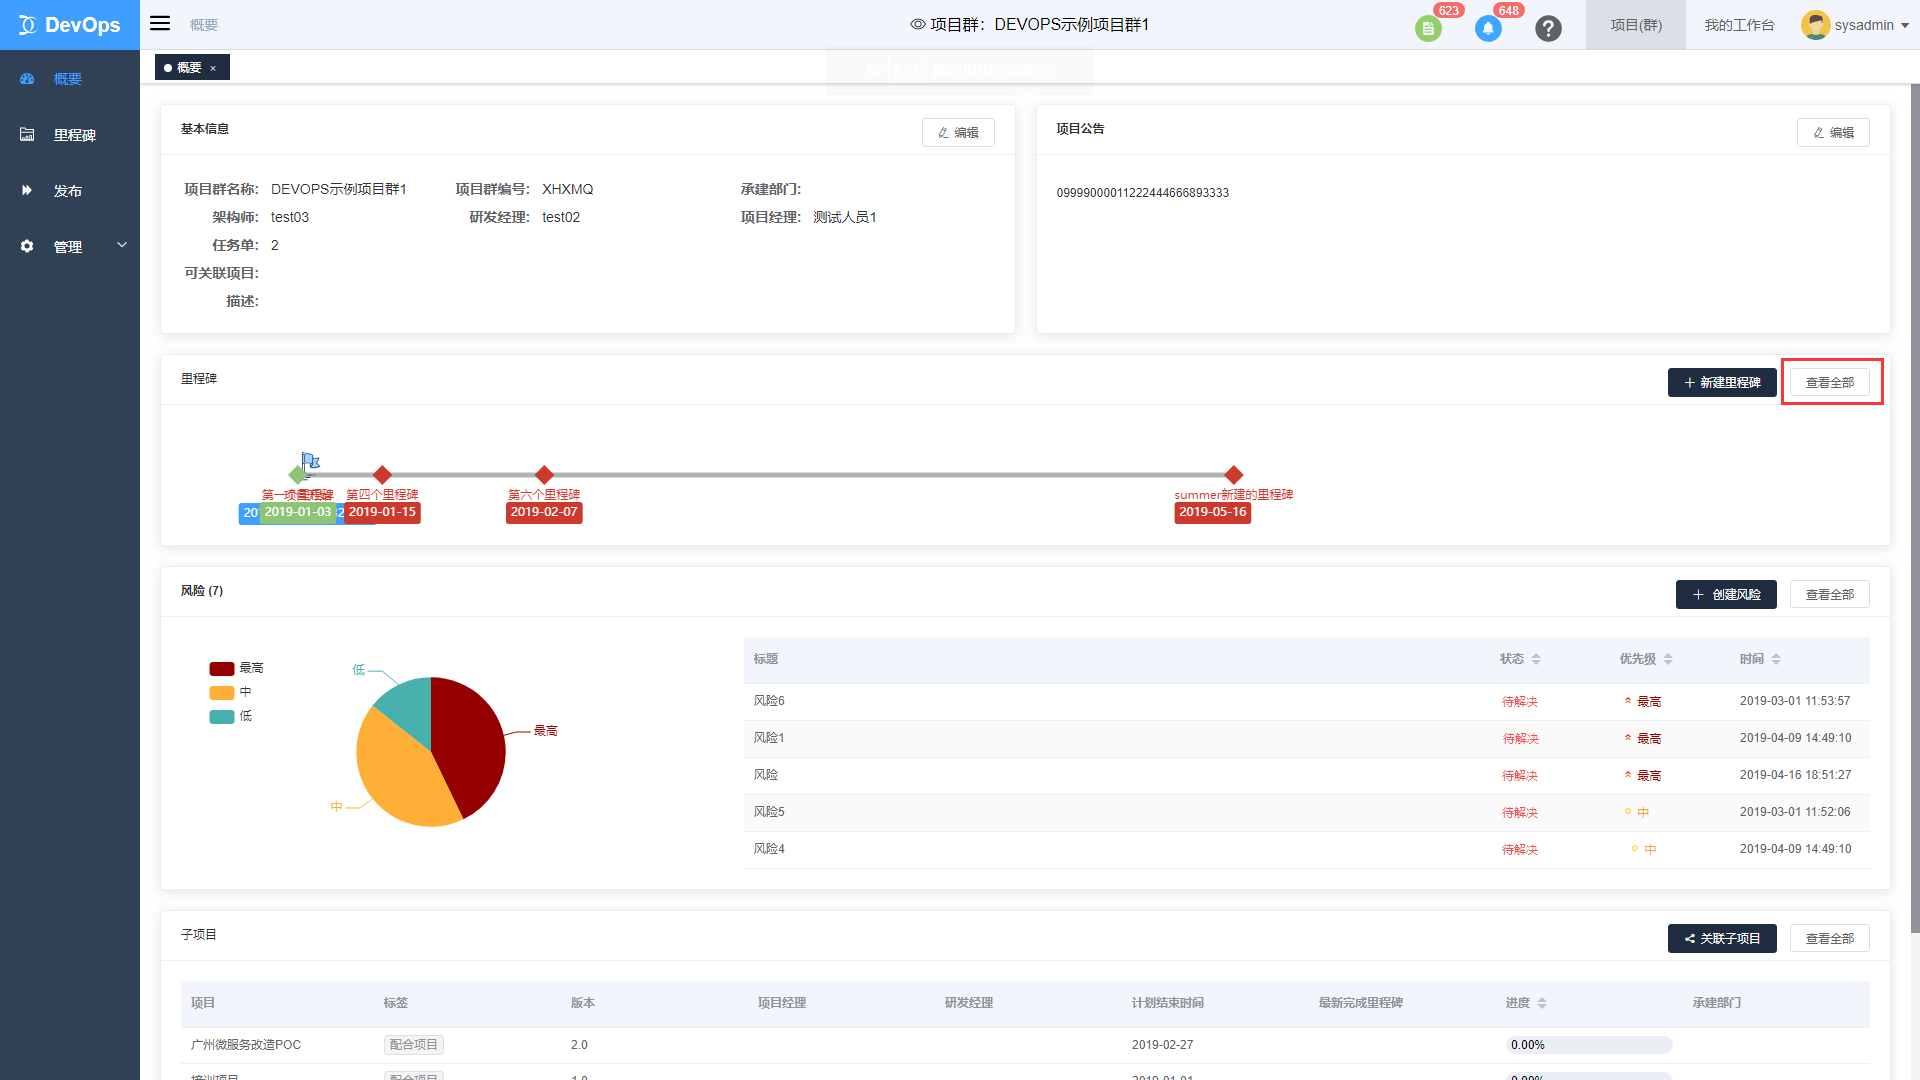
Task: Click the bell notification icon (648)
Action: point(1487,24)
